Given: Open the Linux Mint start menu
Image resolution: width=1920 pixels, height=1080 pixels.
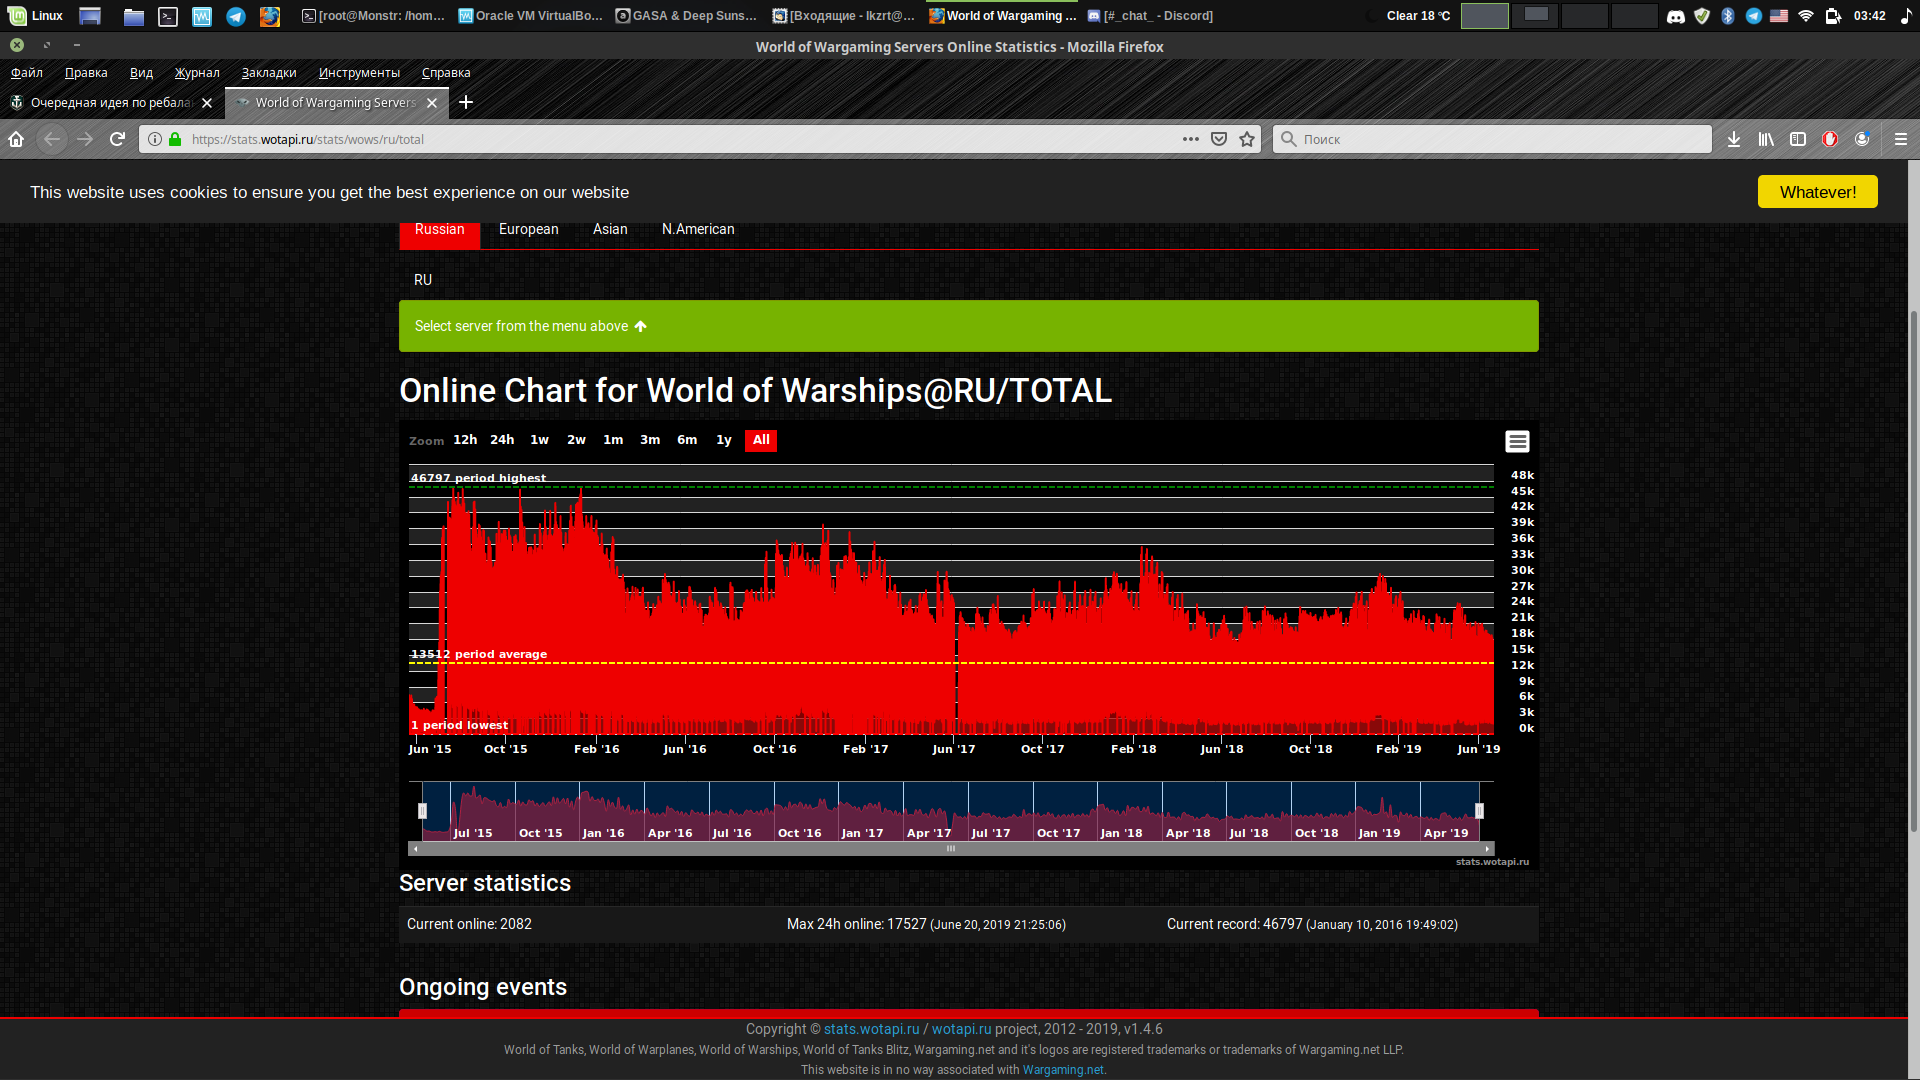Looking at the screenshot, I should 36,15.
